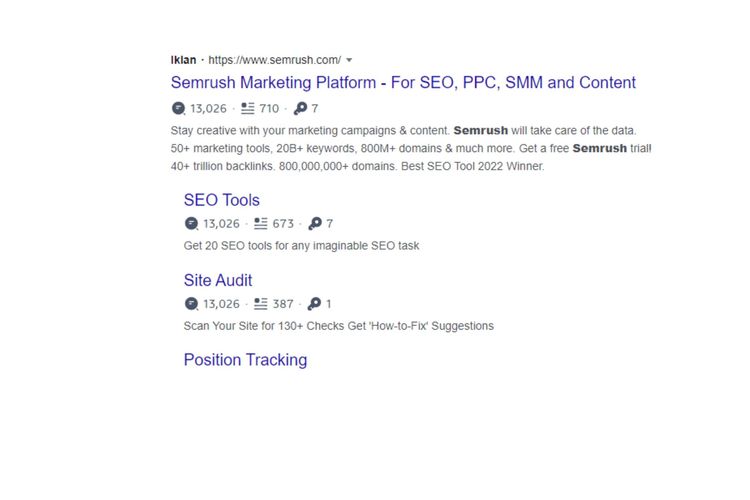Click the 'Get 20 SEO tools' description text
Image resolution: width=750 pixels, height=500 pixels.
[301, 246]
